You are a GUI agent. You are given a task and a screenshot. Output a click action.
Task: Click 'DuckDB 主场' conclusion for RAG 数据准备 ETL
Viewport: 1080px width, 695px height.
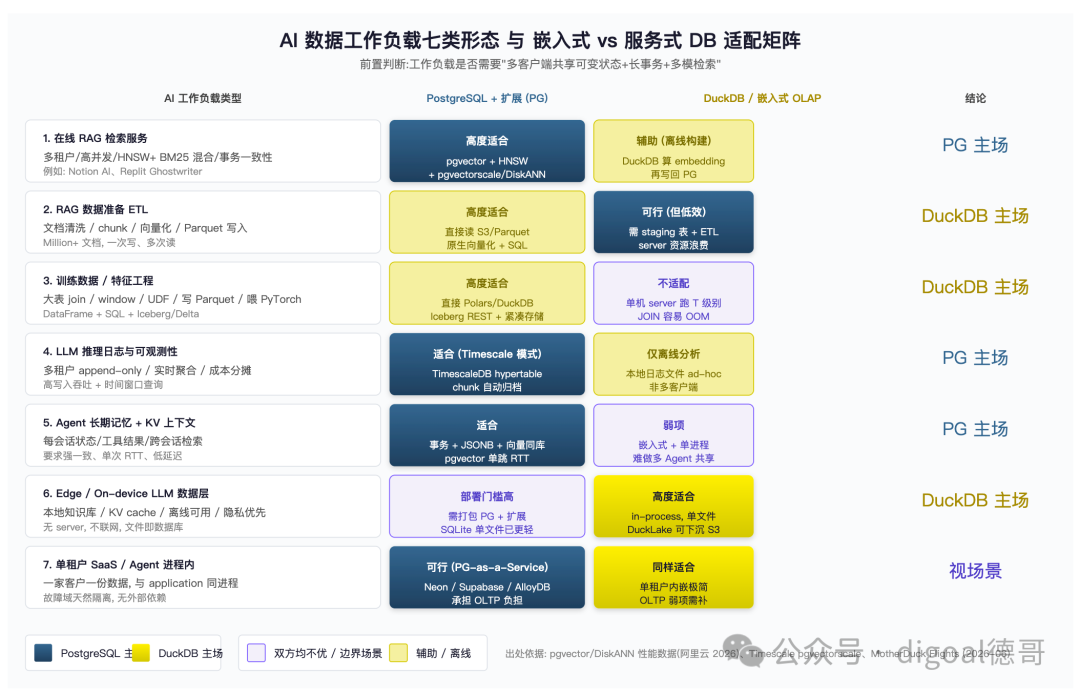[x=975, y=216]
